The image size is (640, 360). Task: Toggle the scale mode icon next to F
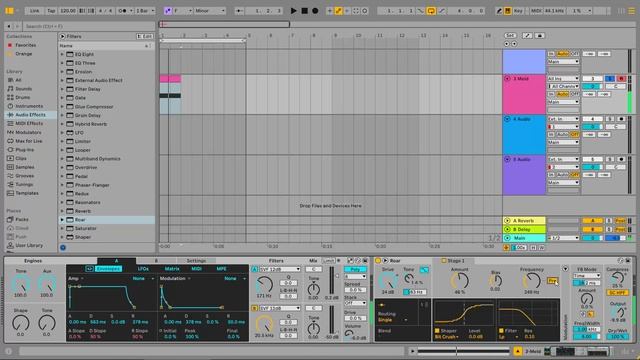pyautogui.click(x=168, y=11)
